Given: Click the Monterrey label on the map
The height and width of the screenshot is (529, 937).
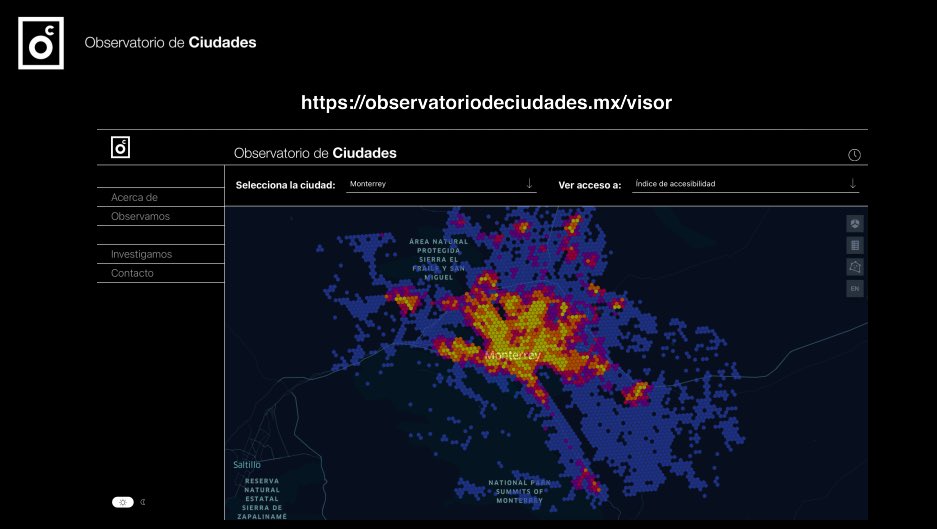Looking at the screenshot, I should pyautogui.click(x=512, y=356).
